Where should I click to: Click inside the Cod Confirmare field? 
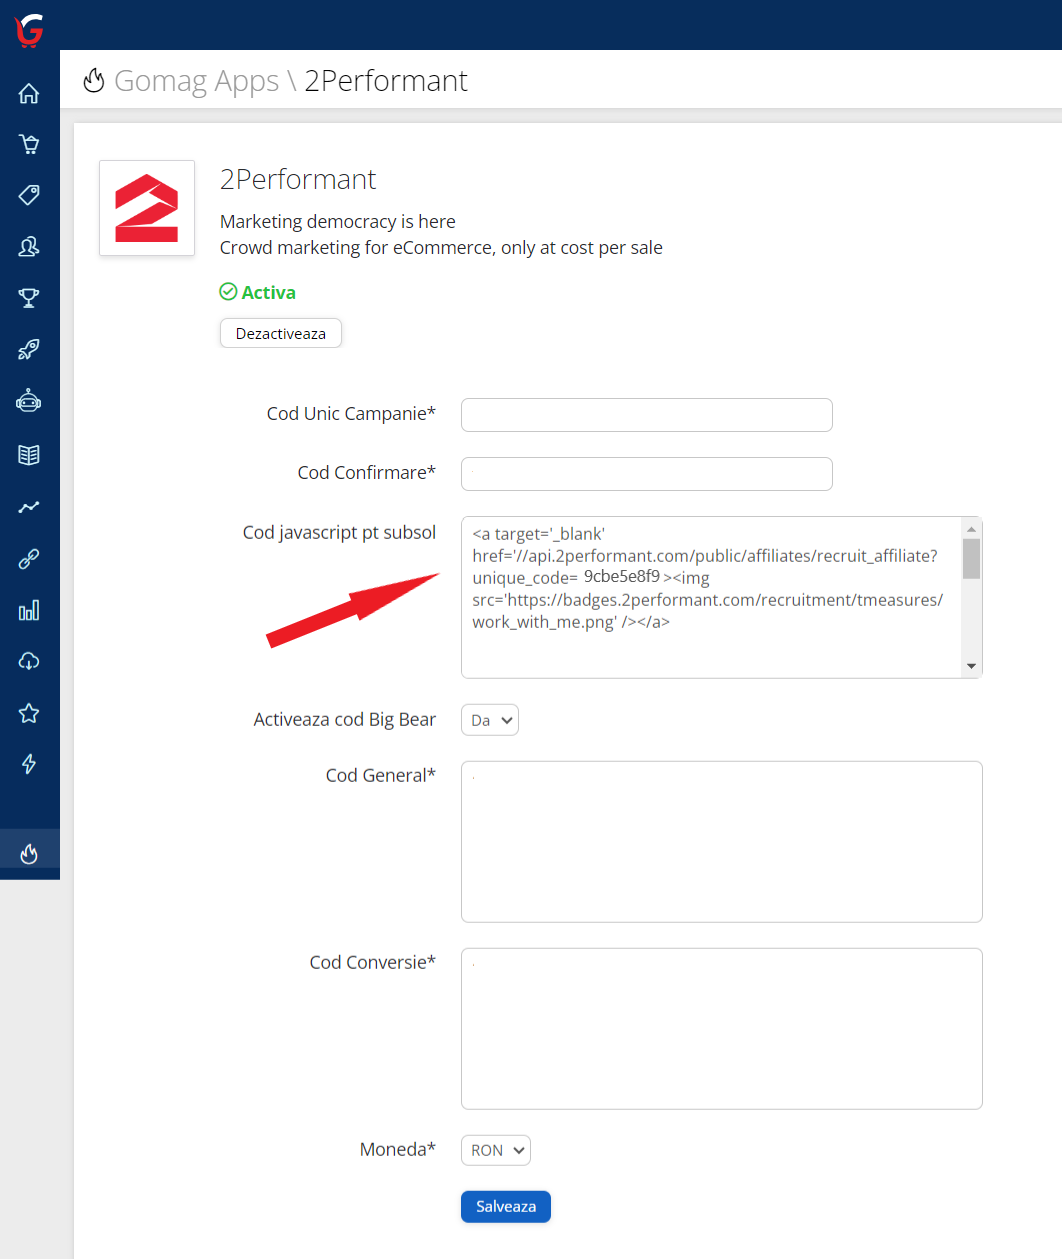[646, 474]
